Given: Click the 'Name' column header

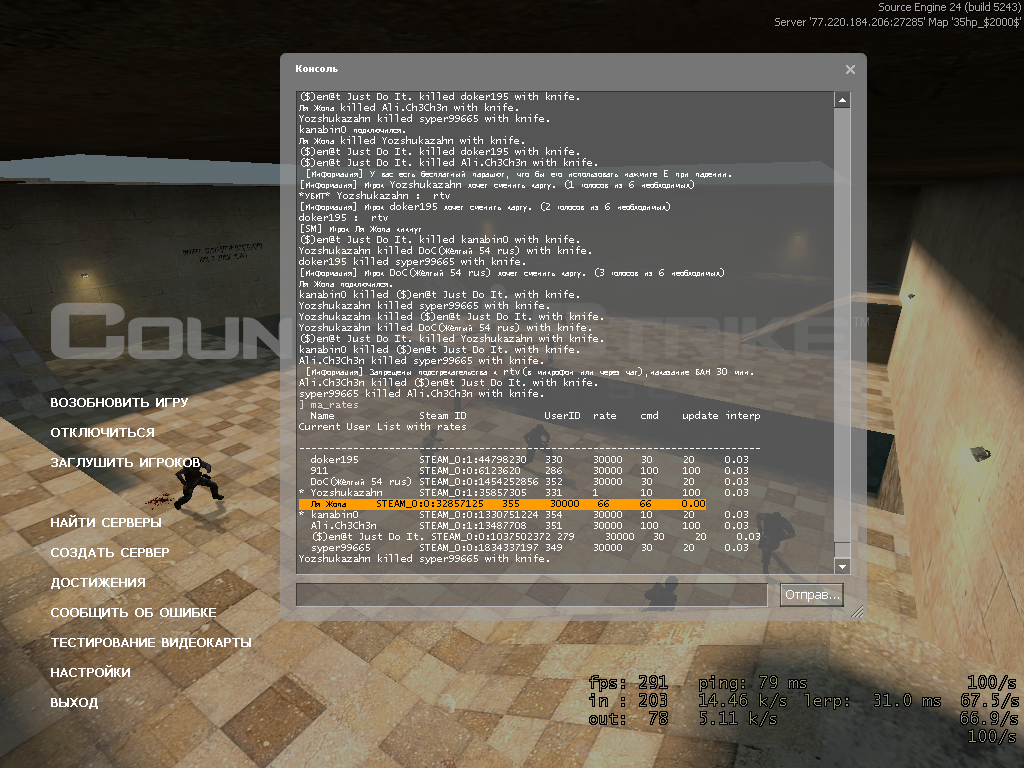Looking at the screenshot, I should [x=322, y=415].
